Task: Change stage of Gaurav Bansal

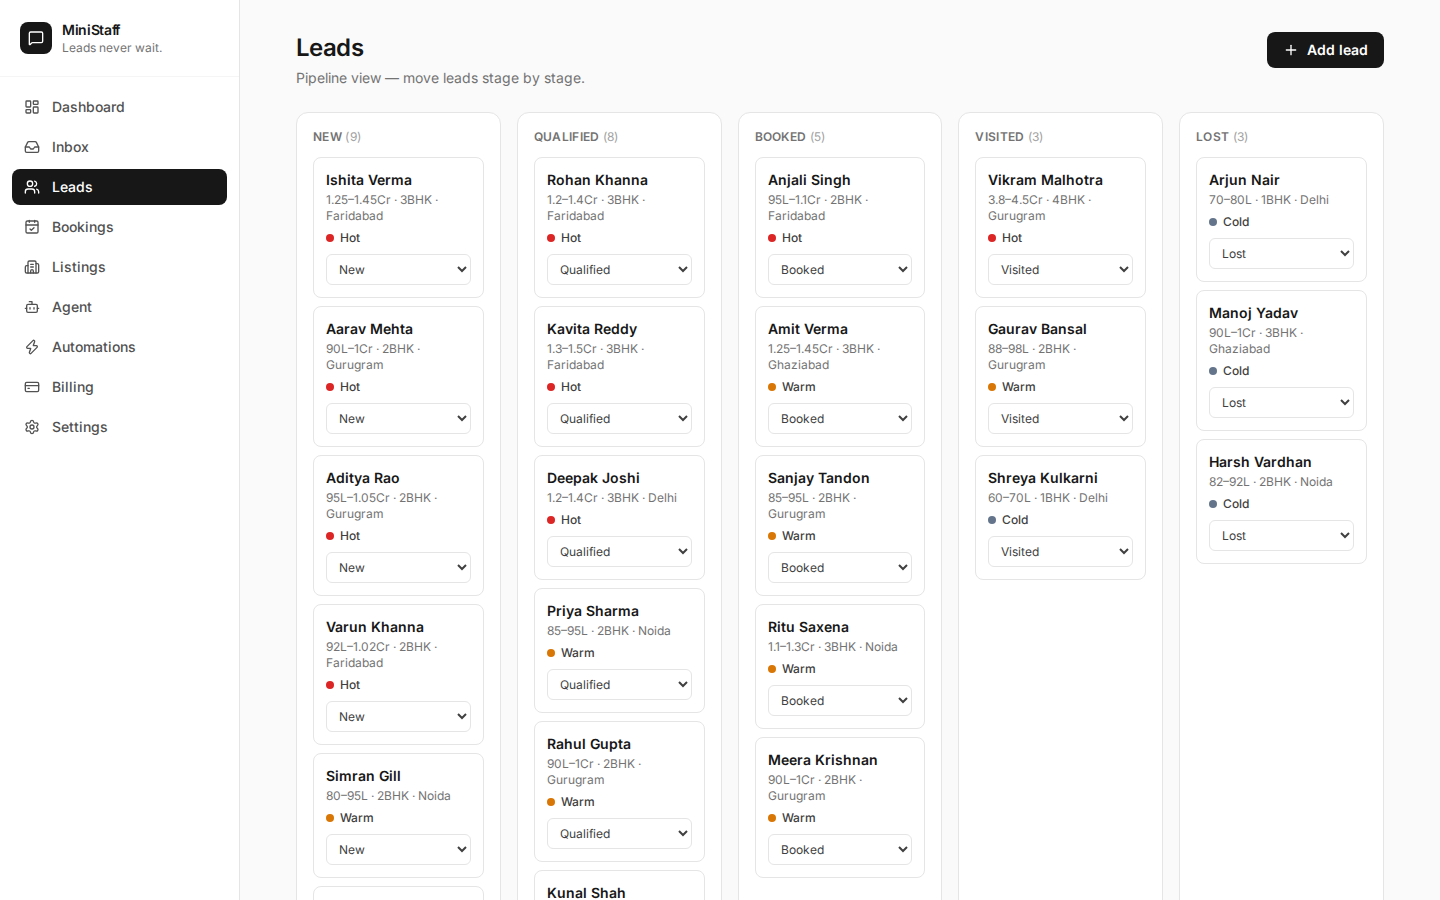Action: click(1060, 419)
